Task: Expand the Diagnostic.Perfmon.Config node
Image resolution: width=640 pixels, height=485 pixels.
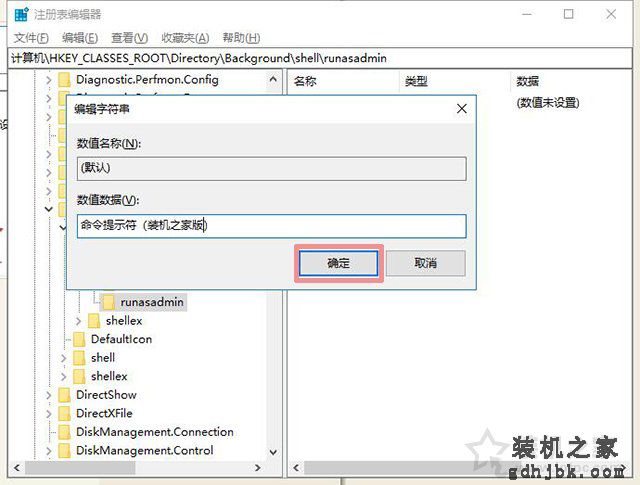Action: (49, 80)
